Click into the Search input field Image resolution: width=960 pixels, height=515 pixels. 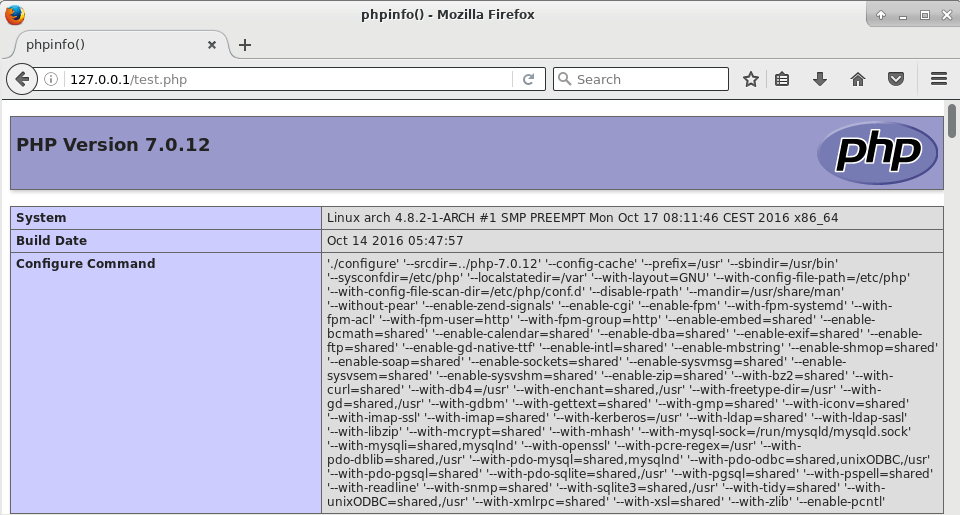650,79
